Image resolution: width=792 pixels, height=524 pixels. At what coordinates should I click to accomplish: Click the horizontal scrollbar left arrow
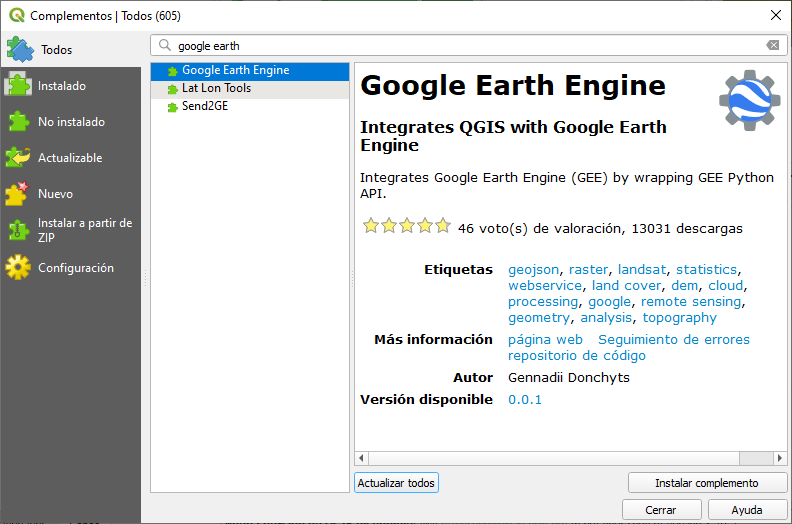361,458
